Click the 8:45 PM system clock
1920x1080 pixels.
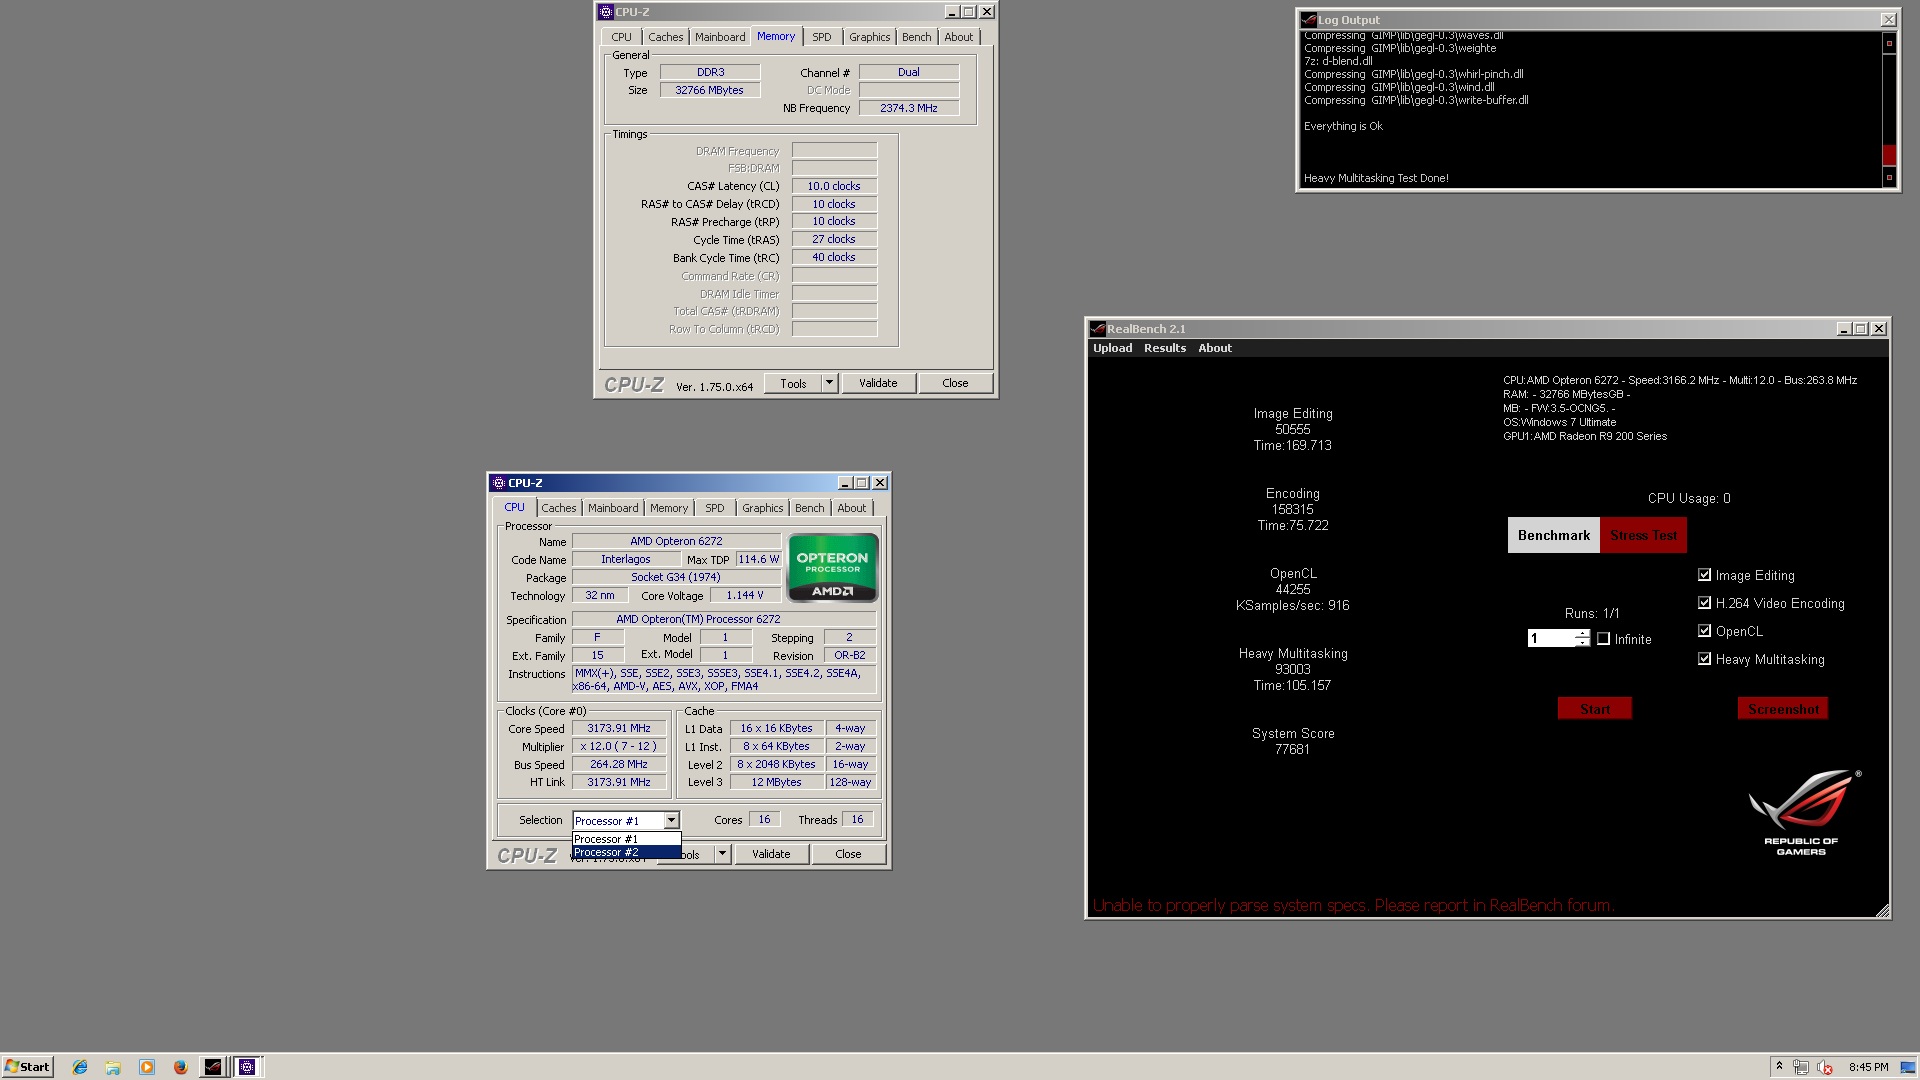pyautogui.click(x=1868, y=1067)
